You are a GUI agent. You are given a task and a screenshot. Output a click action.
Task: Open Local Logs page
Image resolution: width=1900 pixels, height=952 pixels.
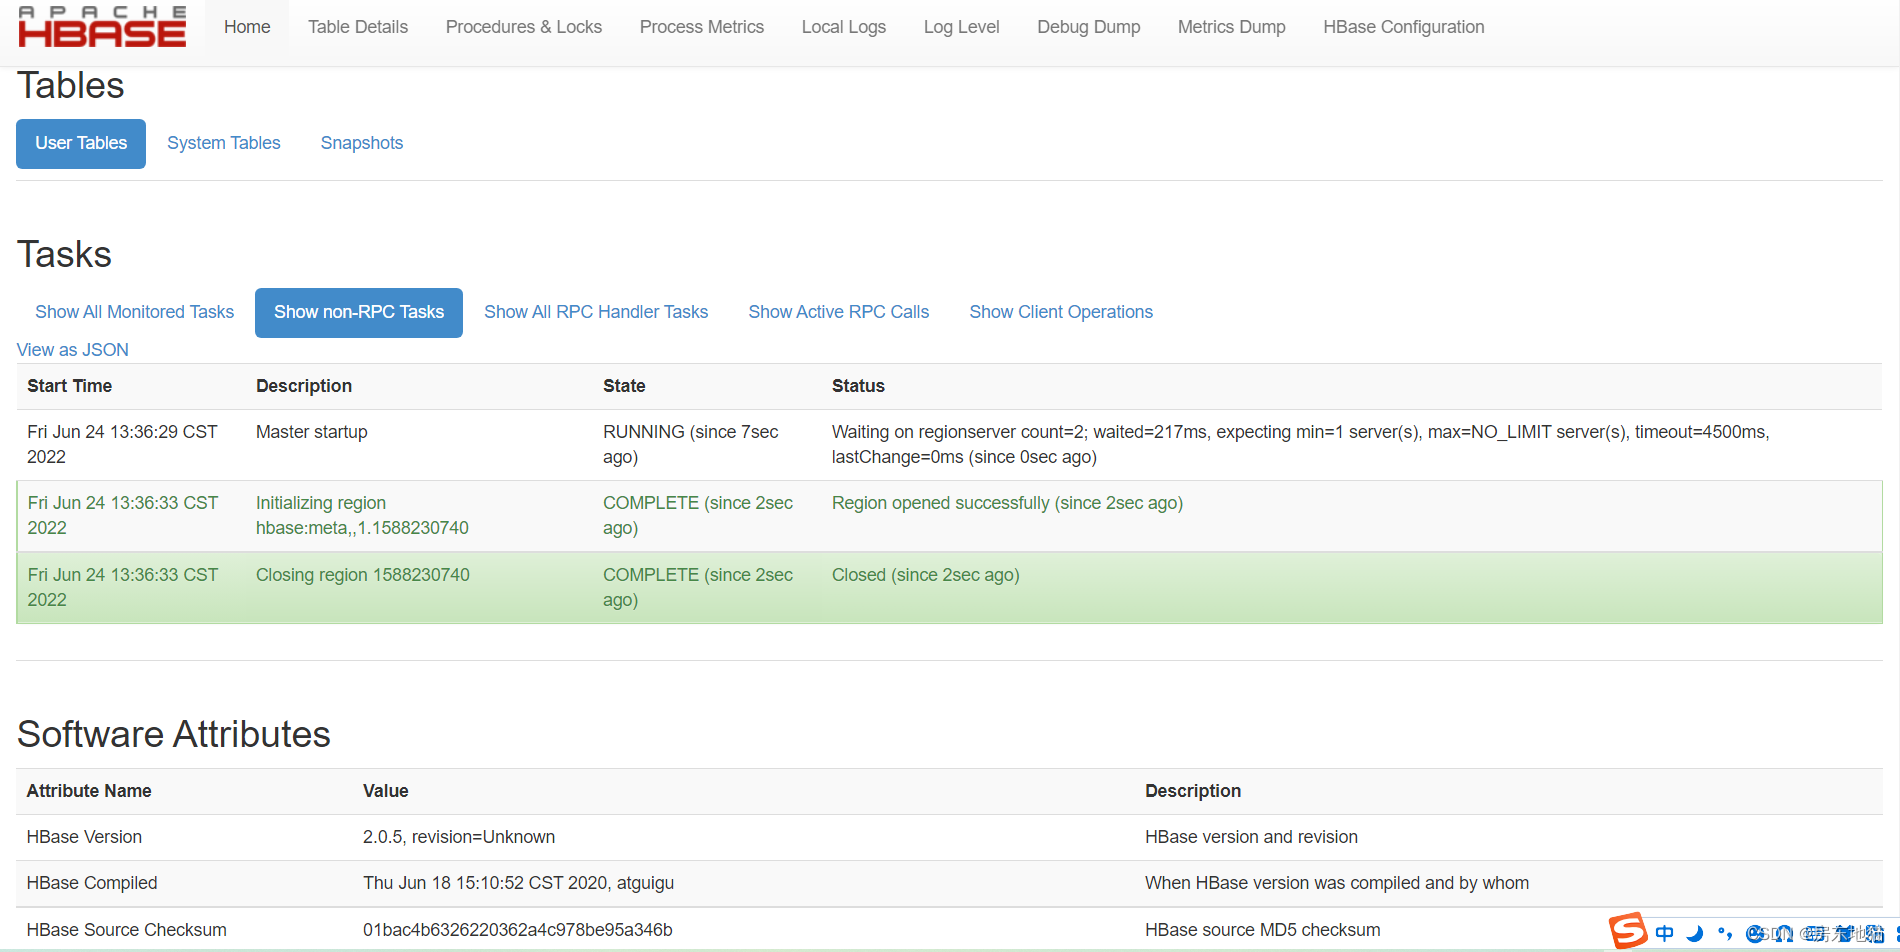click(x=844, y=27)
